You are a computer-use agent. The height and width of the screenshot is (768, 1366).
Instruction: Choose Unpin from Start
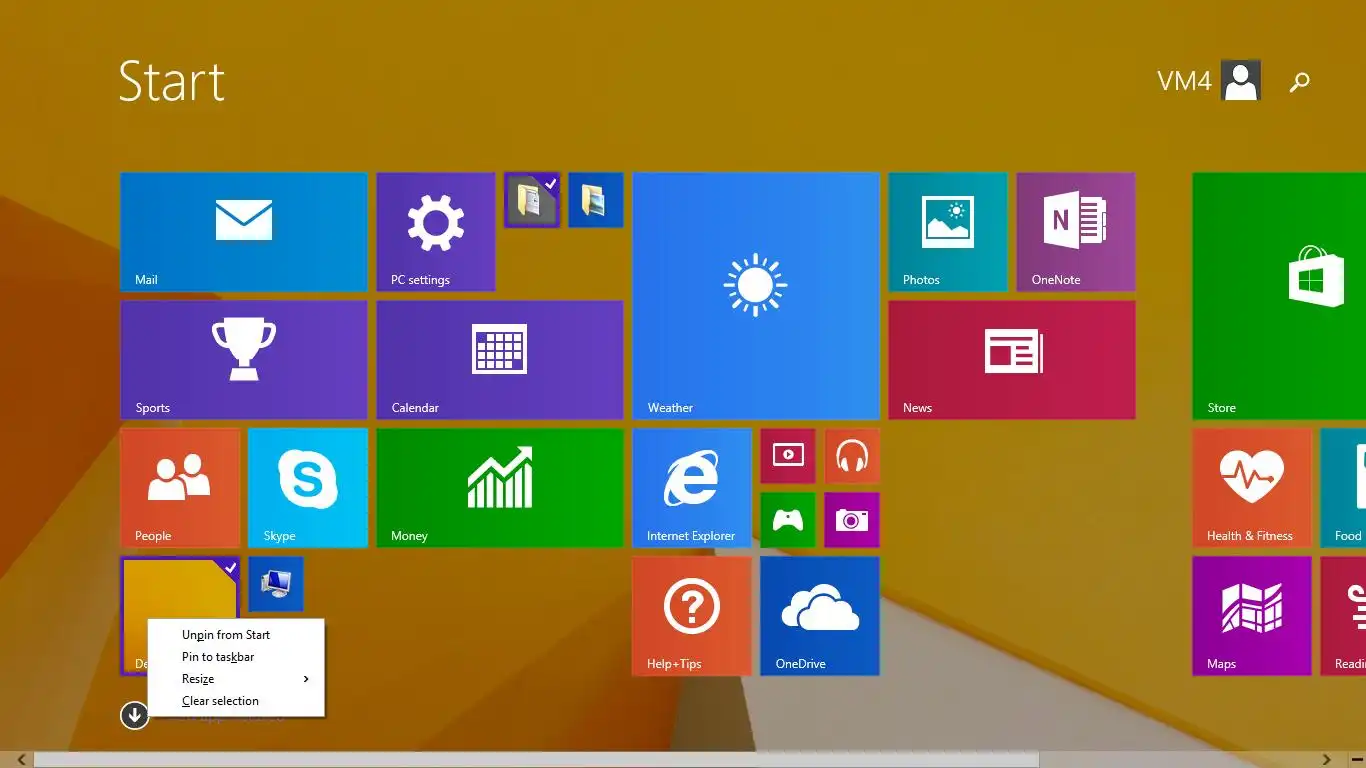(236, 635)
